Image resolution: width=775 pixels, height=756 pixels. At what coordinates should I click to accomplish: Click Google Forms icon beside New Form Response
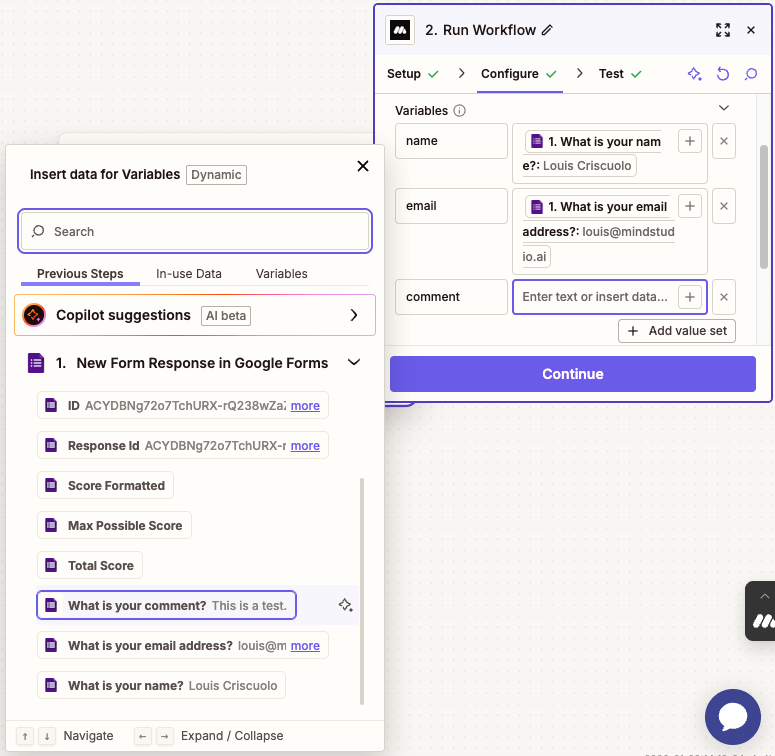pyautogui.click(x=36, y=363)
